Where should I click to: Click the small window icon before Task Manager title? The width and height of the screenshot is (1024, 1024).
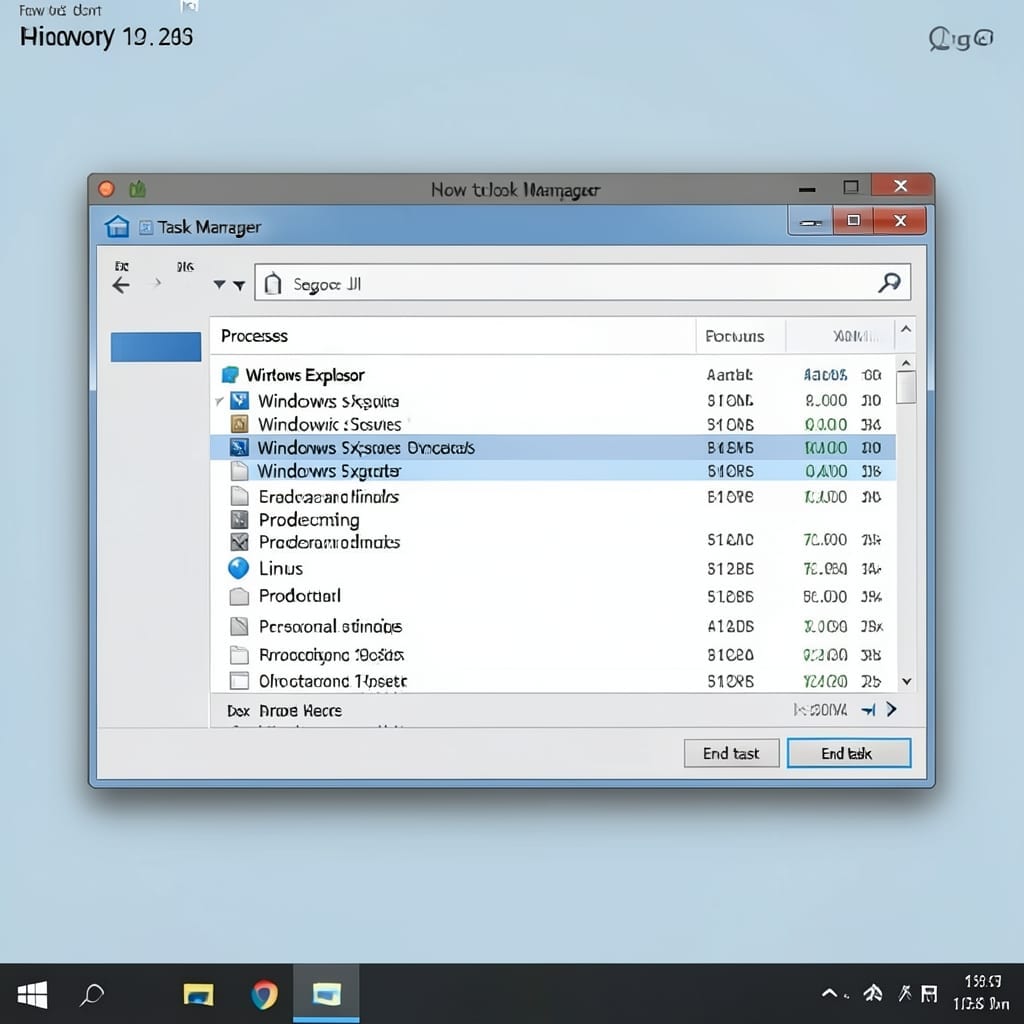pos(146,227)
